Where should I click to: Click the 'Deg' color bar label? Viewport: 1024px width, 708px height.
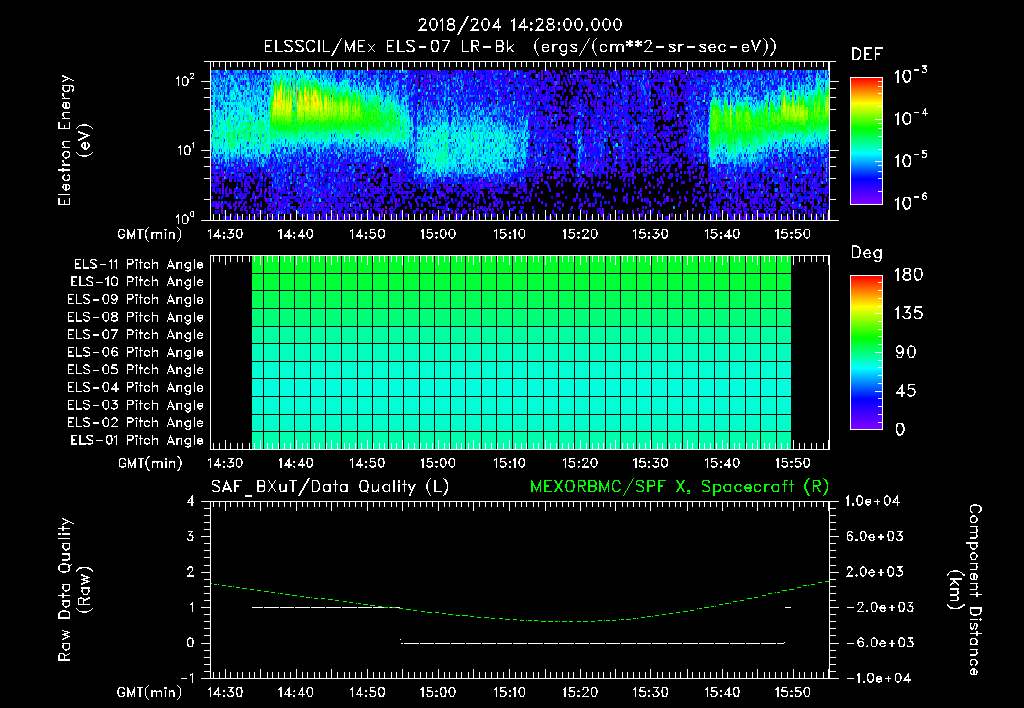pyautogui.click(x=866, y=253)
